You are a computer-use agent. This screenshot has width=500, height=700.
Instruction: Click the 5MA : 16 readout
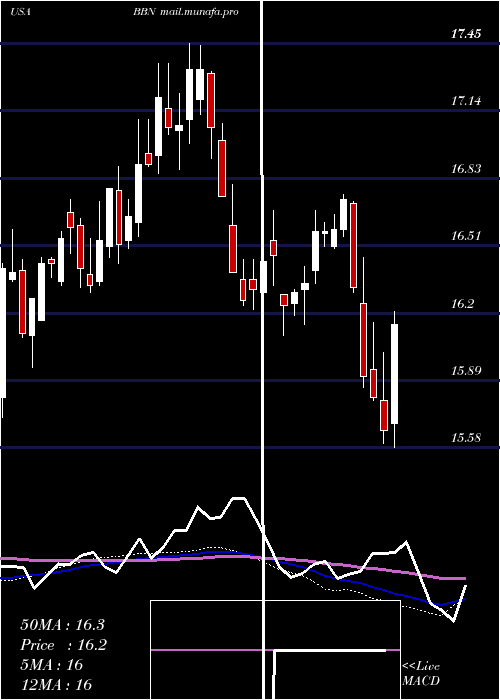[x=52, y=665]
